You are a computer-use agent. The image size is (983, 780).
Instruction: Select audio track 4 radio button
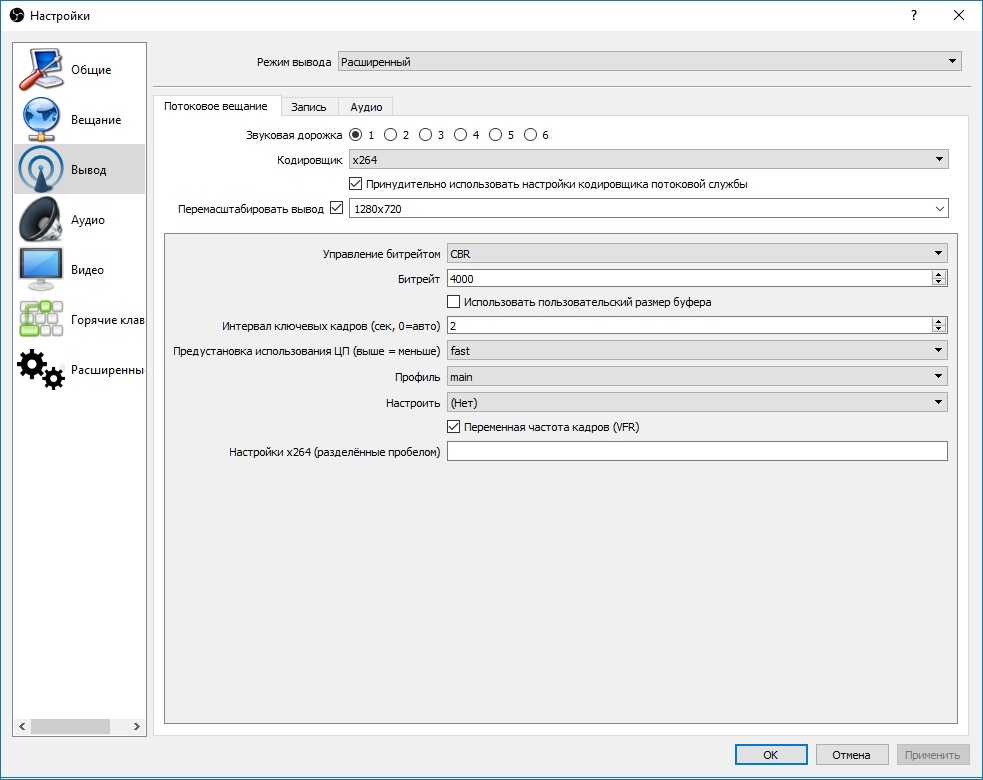[x=461, y=134]
